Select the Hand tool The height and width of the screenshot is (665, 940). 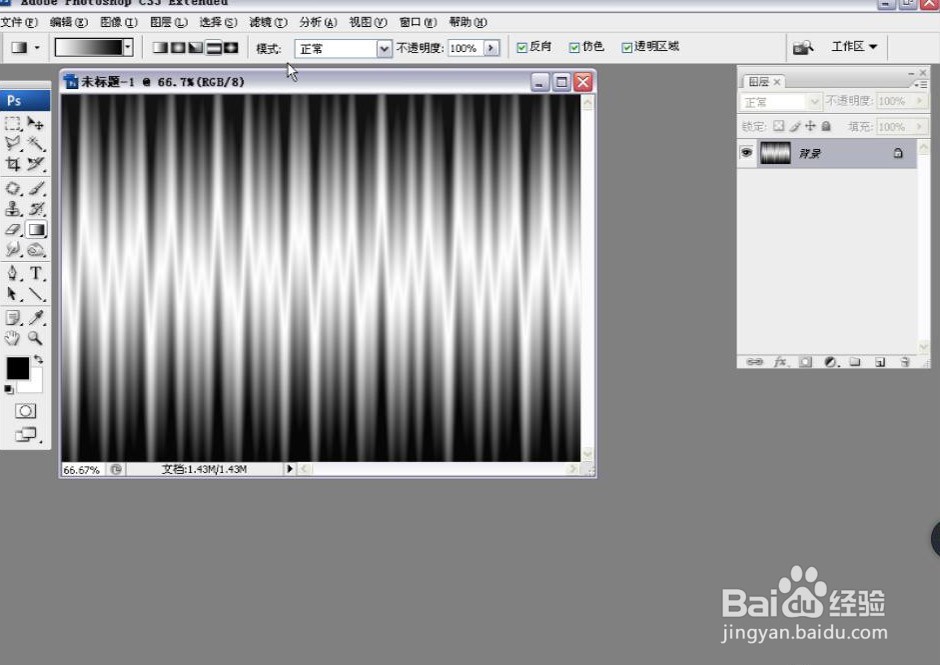click(13, 338)
